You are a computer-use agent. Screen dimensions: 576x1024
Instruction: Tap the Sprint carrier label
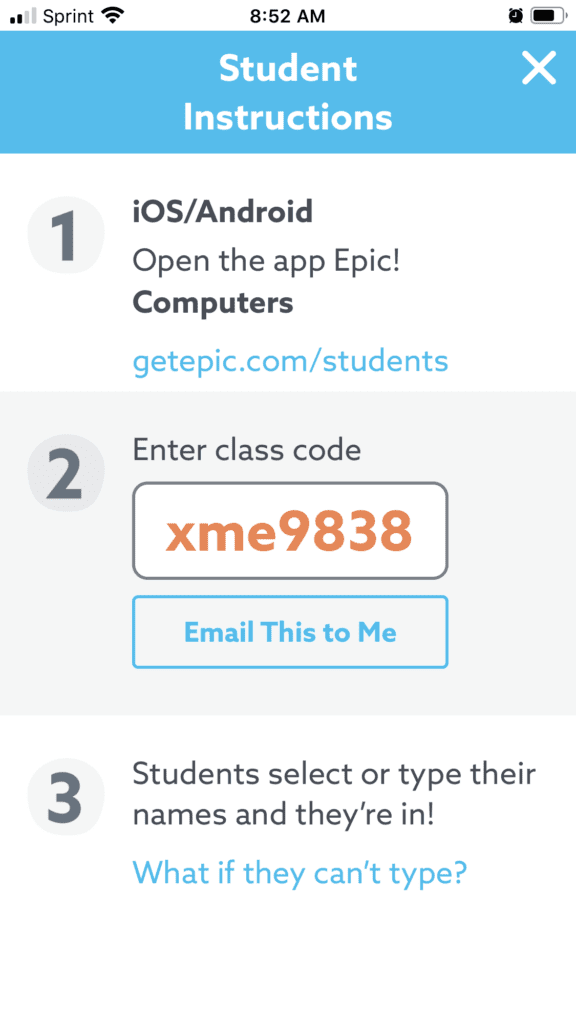[x=70, y=16]
